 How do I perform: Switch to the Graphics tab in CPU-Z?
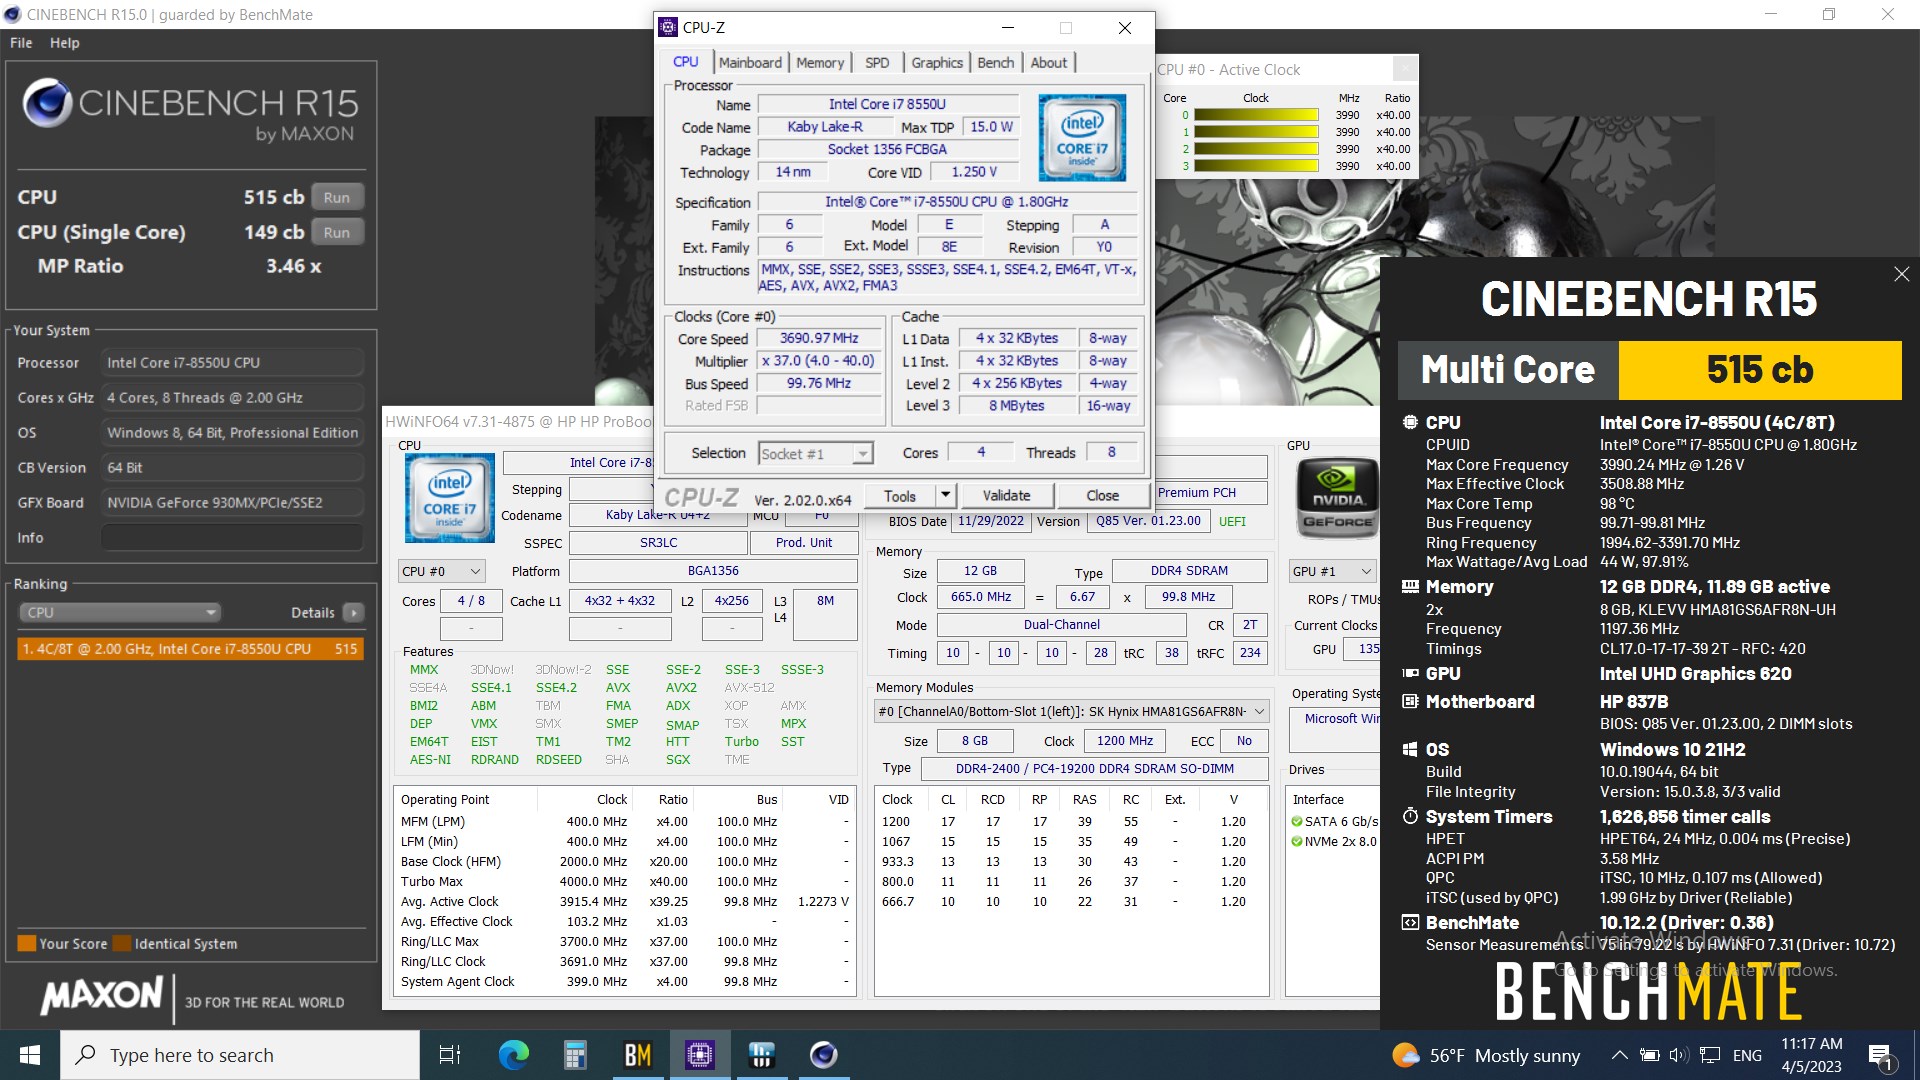coord(937,63)
